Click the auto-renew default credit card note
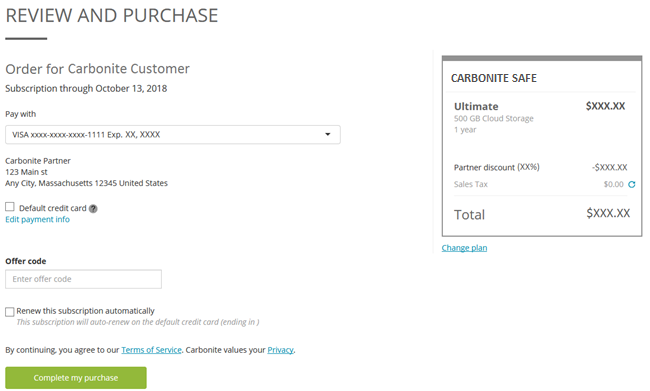 pyautogui.click(x=138, y=322)
